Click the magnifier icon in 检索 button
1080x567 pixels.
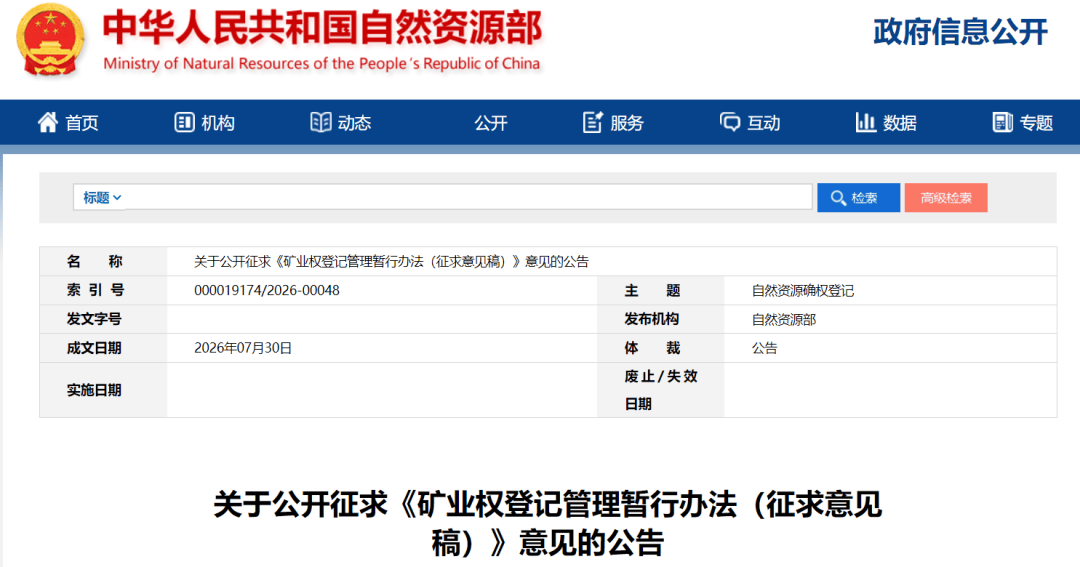point(838,198)
